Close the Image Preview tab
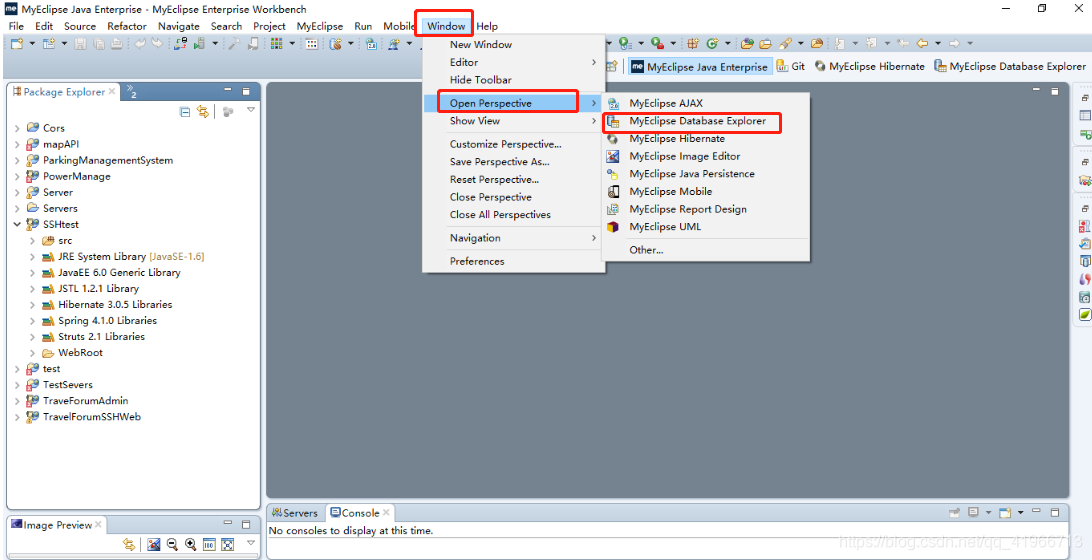Viewport: 1092px width, 560px height. pos(99,524)
